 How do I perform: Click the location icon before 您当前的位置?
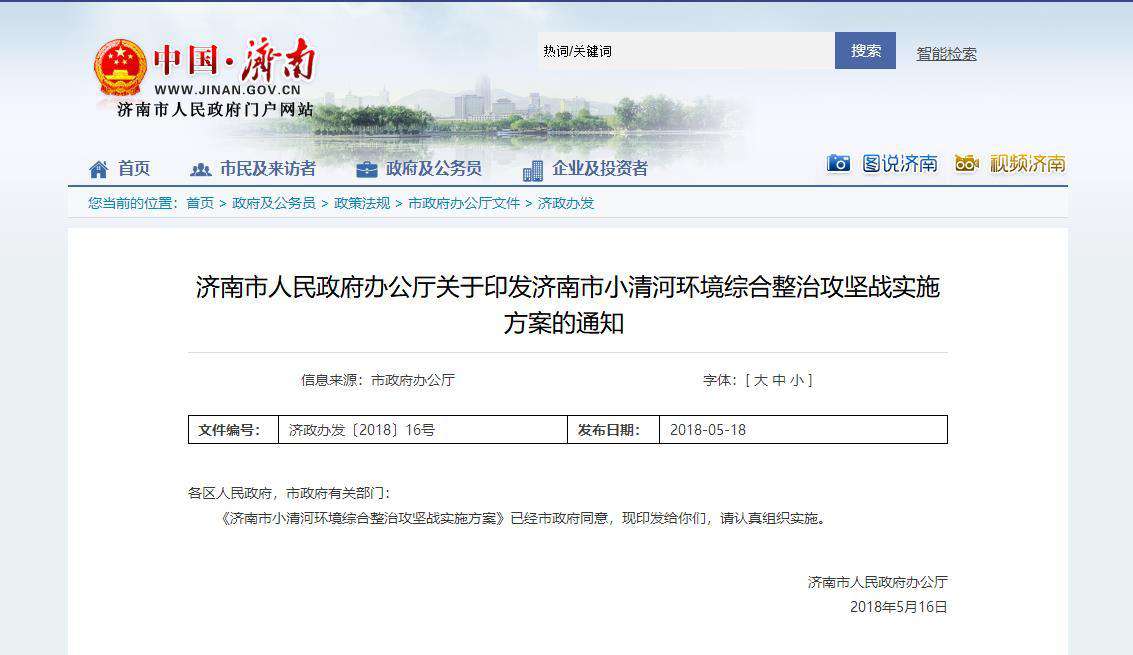pos(80,204)
